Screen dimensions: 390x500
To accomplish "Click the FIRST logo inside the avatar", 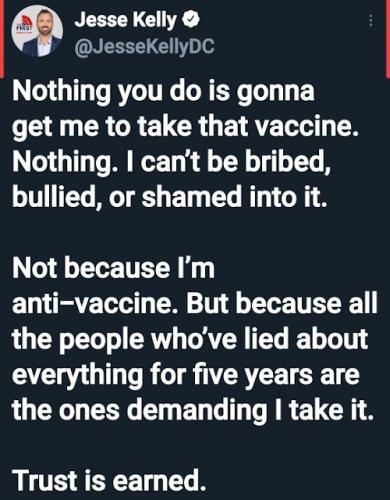I will 26,26.
